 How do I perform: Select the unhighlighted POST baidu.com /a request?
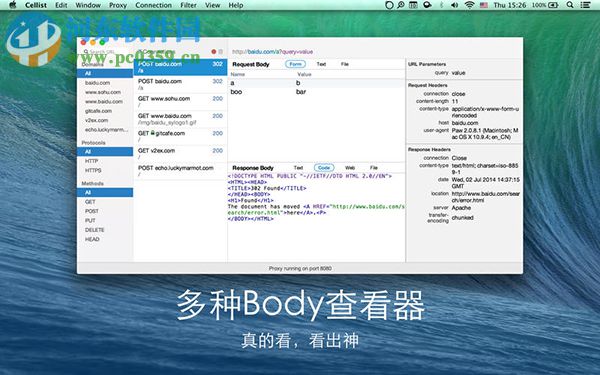[180, 85]
